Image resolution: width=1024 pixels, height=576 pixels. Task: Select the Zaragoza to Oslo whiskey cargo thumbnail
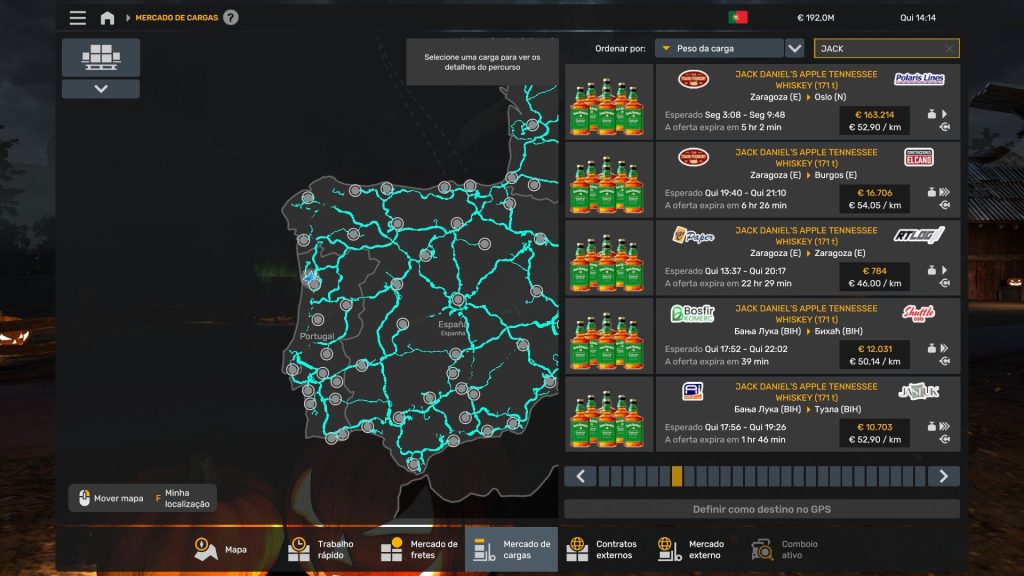609,102
